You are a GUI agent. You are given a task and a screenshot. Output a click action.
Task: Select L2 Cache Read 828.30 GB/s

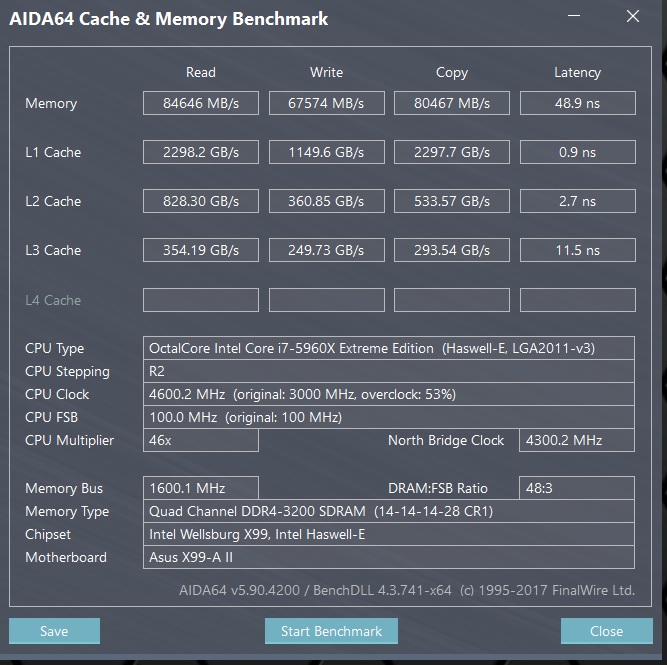[x=201, y=201]
